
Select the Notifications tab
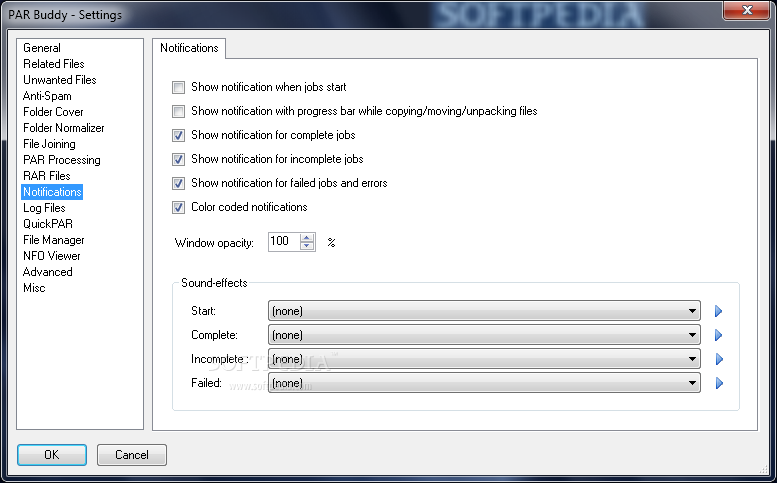click(189, 48)
